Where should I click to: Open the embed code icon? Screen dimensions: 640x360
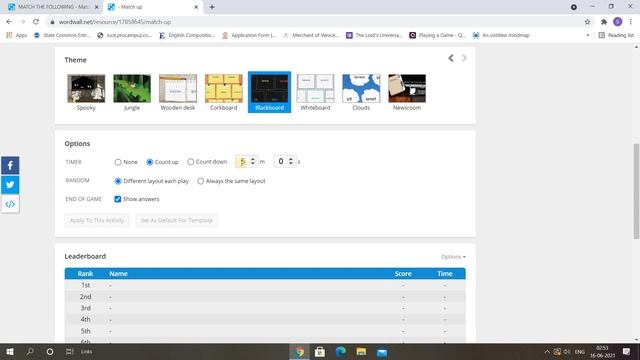point(10,204)
